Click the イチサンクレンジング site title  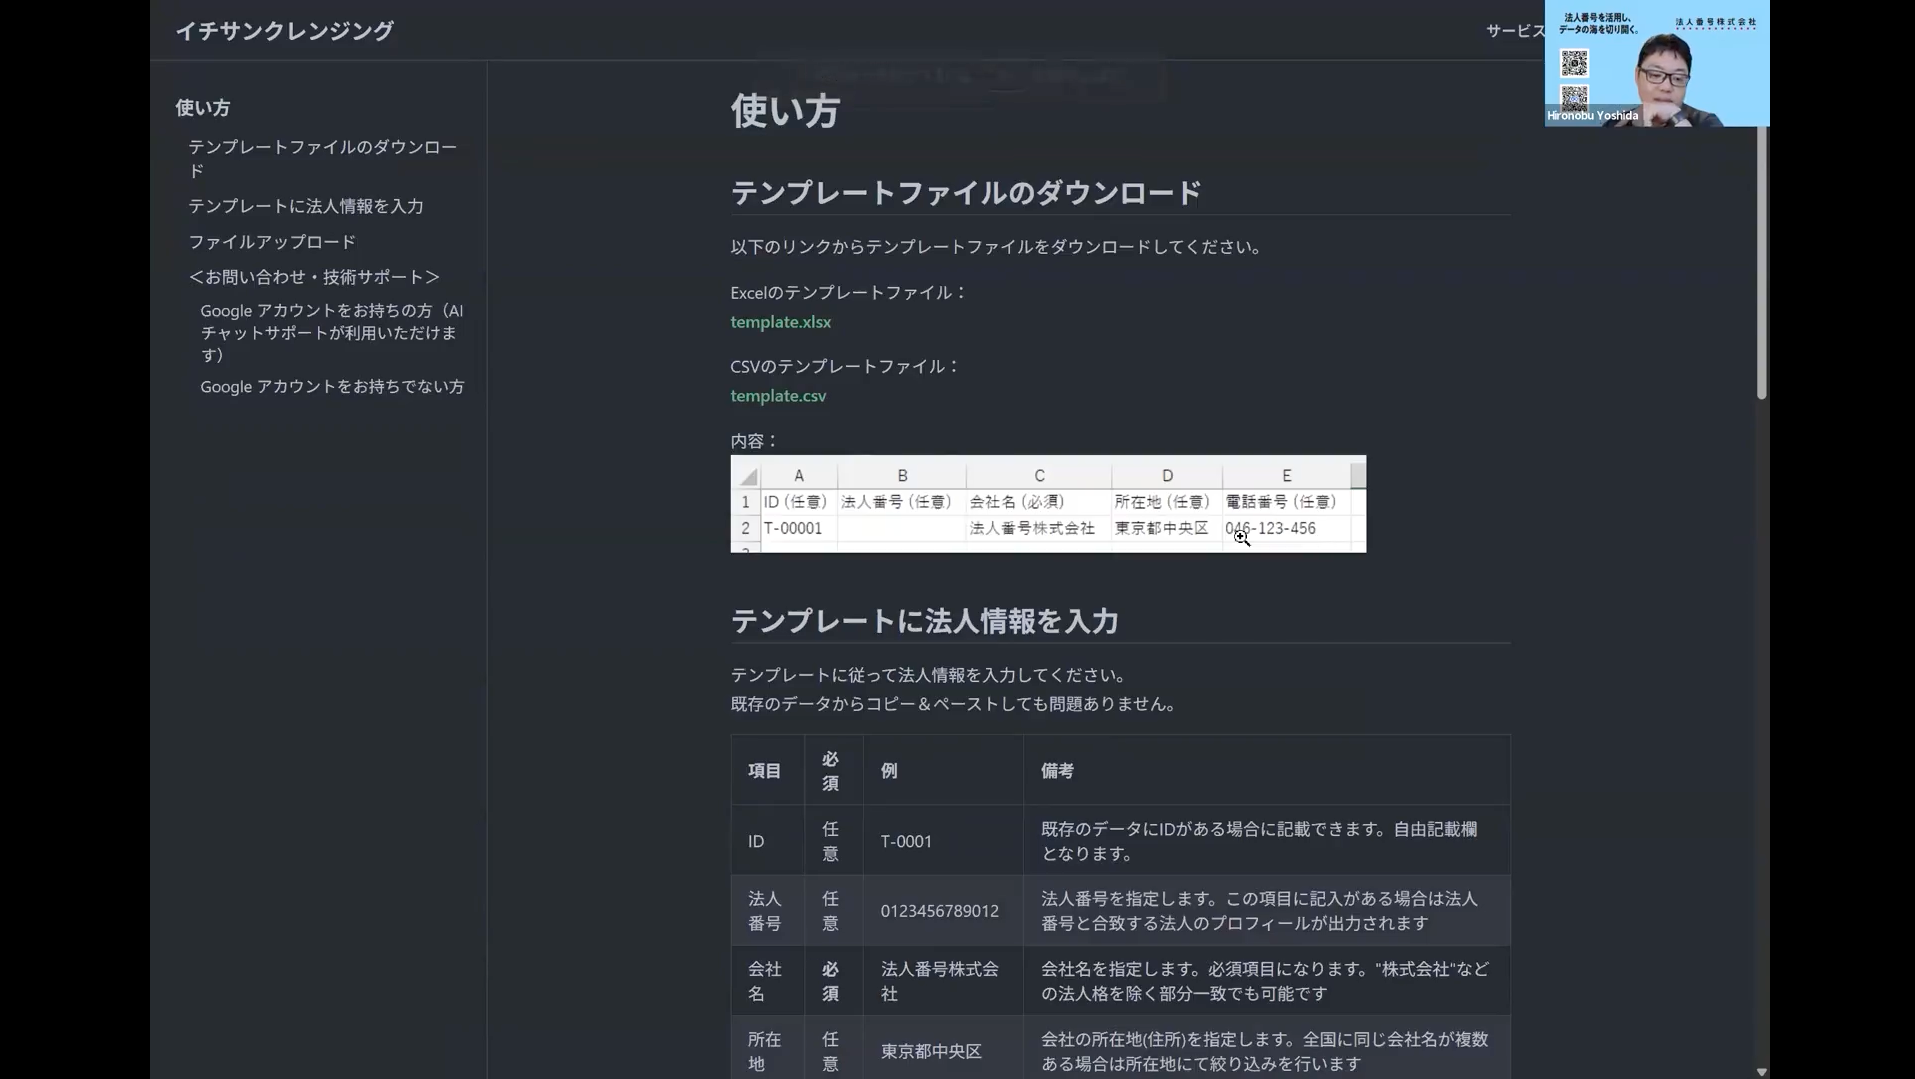tap(284, 31)
